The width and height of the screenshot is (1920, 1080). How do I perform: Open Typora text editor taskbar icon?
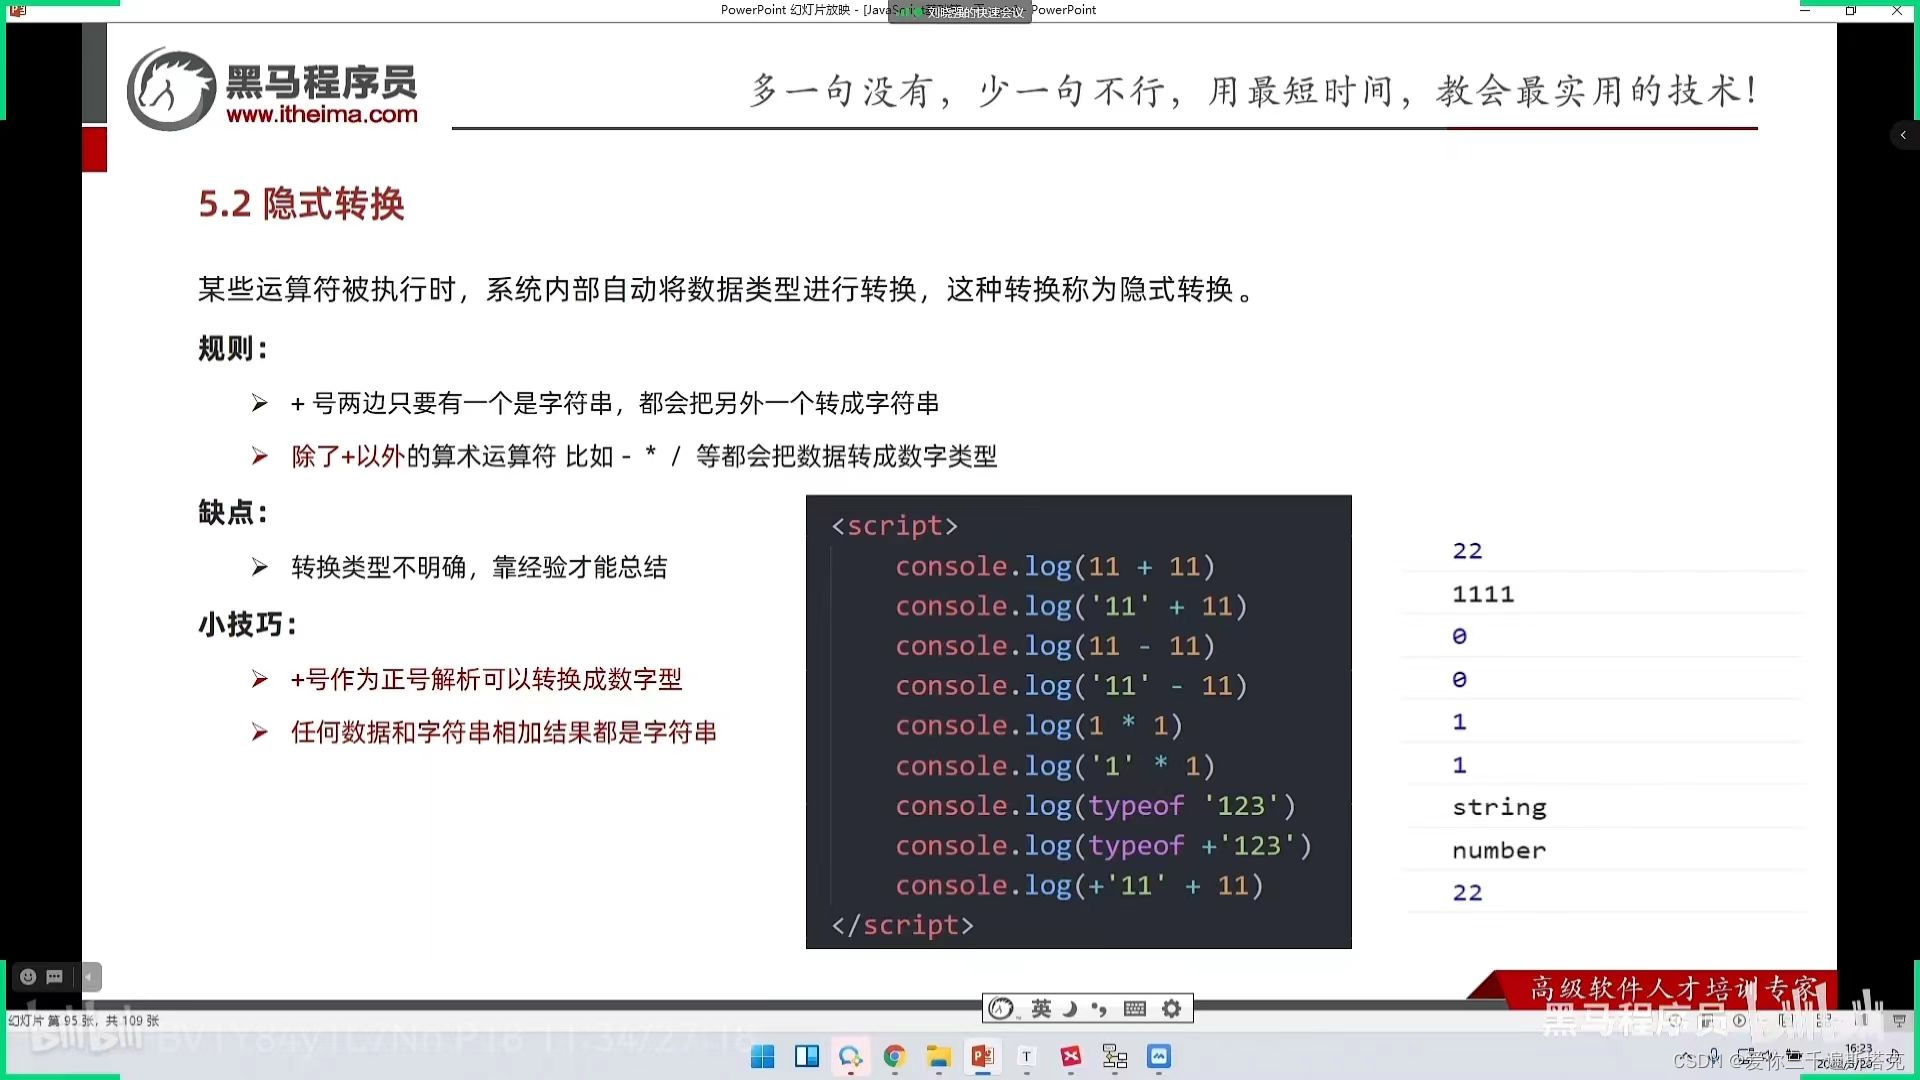(1026, 1057)
